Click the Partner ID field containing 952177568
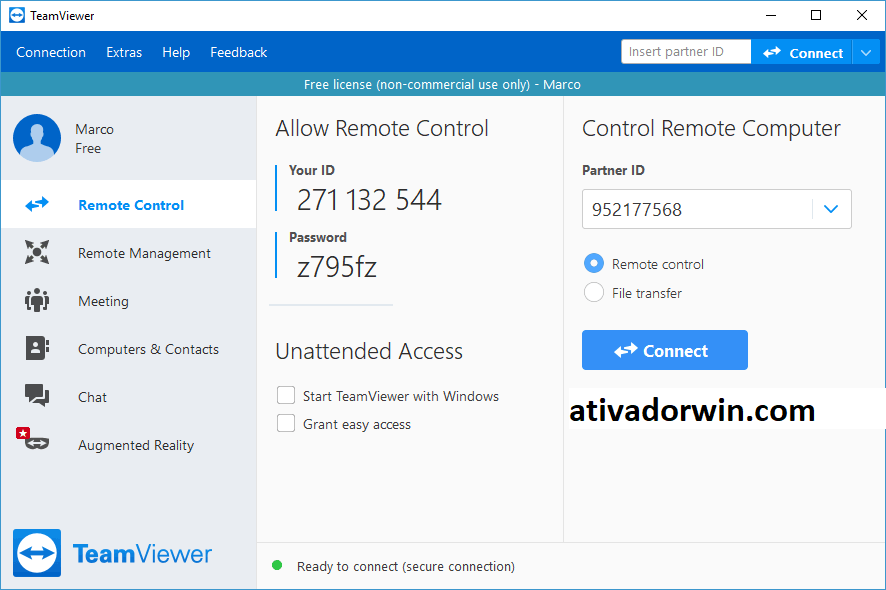 [716, 209]
